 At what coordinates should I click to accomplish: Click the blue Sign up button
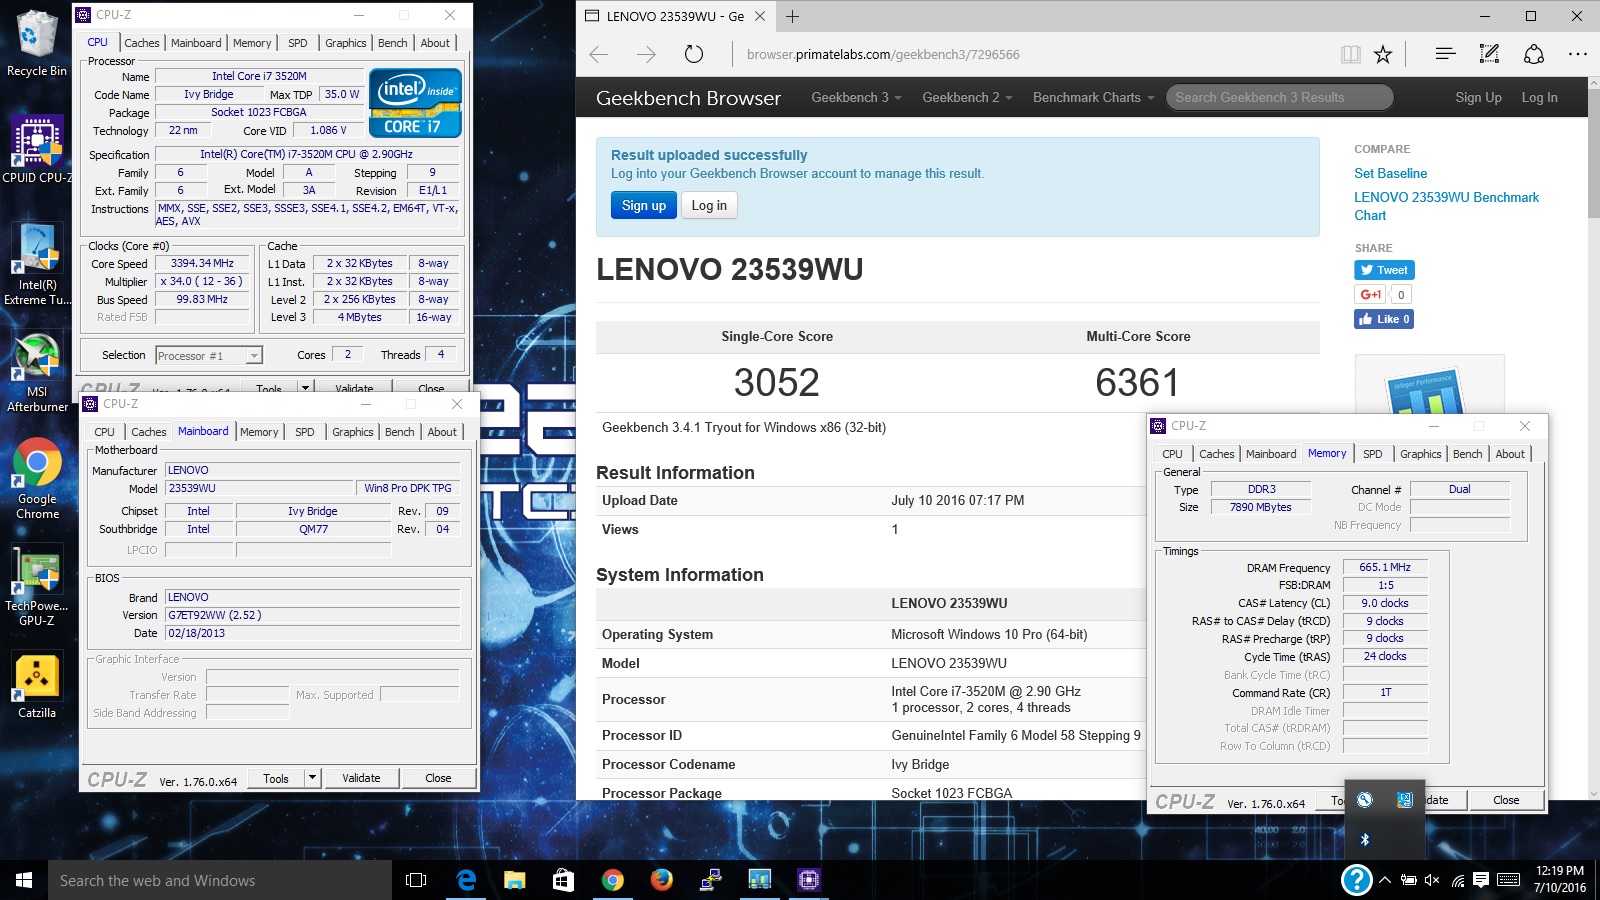(643, 205)
